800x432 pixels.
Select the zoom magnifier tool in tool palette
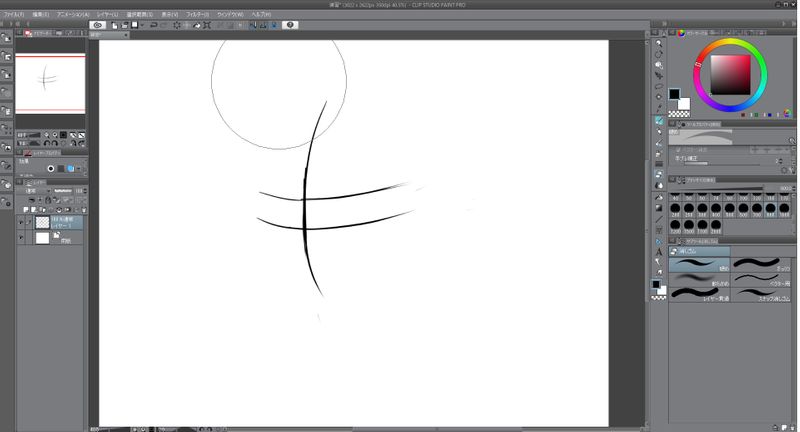(659, 44)
